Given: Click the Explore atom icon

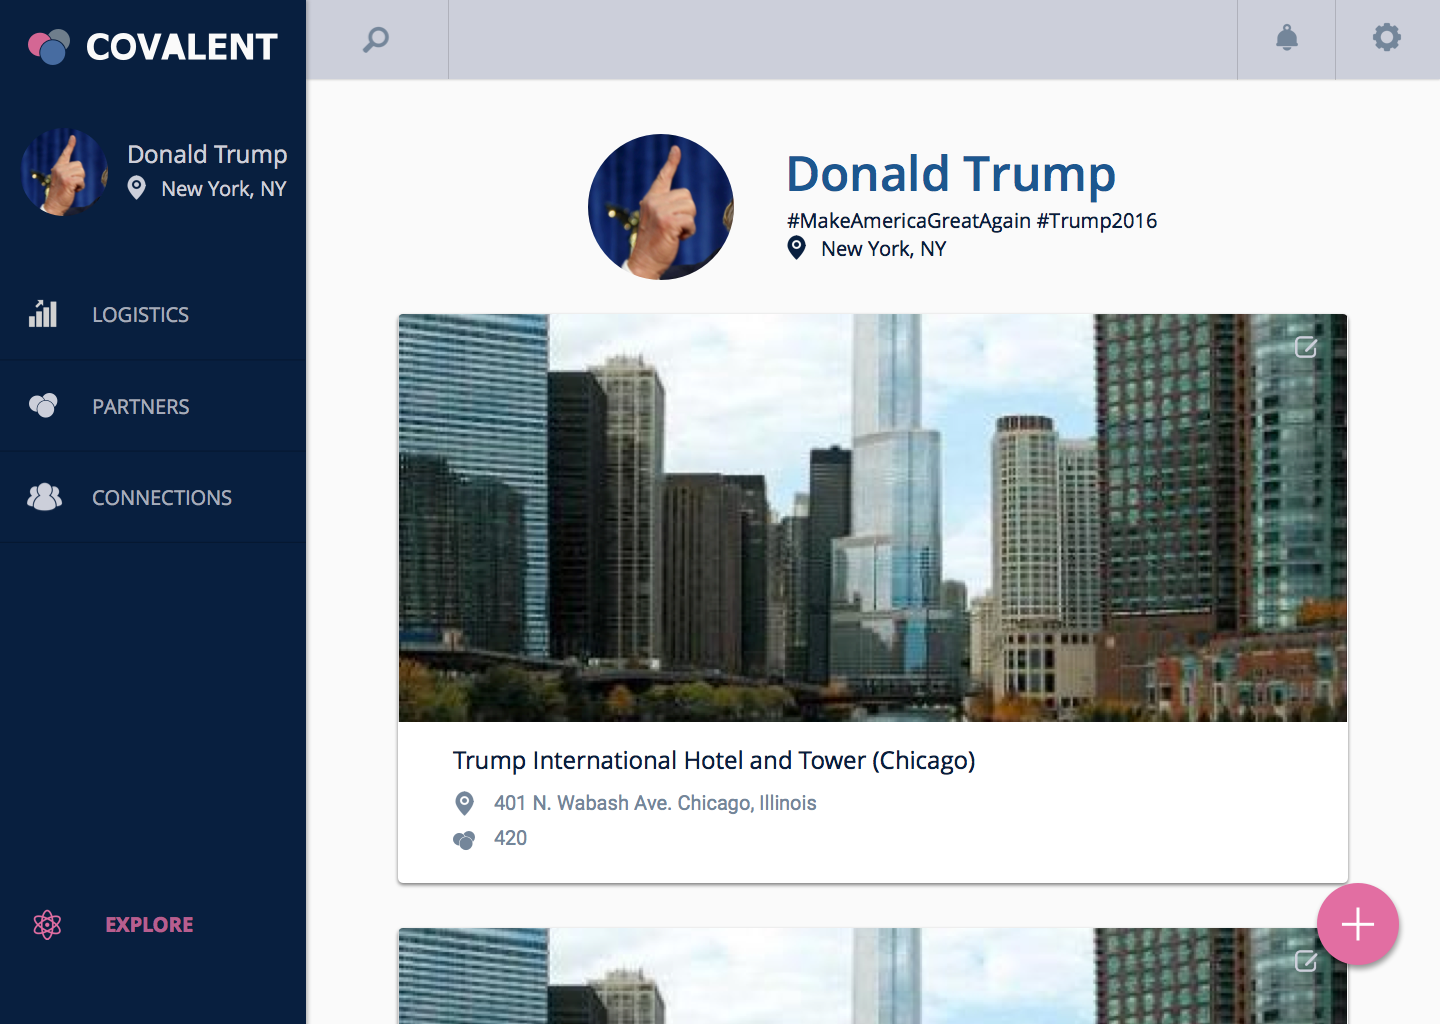Looking at the screenshot, I should [47, 925].
